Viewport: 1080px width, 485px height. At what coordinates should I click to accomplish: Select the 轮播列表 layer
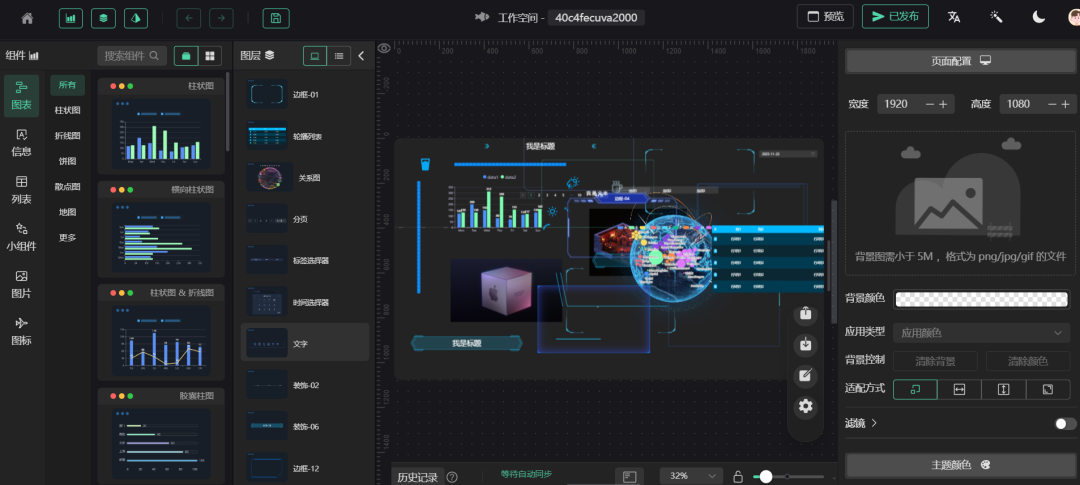(305, 136)
